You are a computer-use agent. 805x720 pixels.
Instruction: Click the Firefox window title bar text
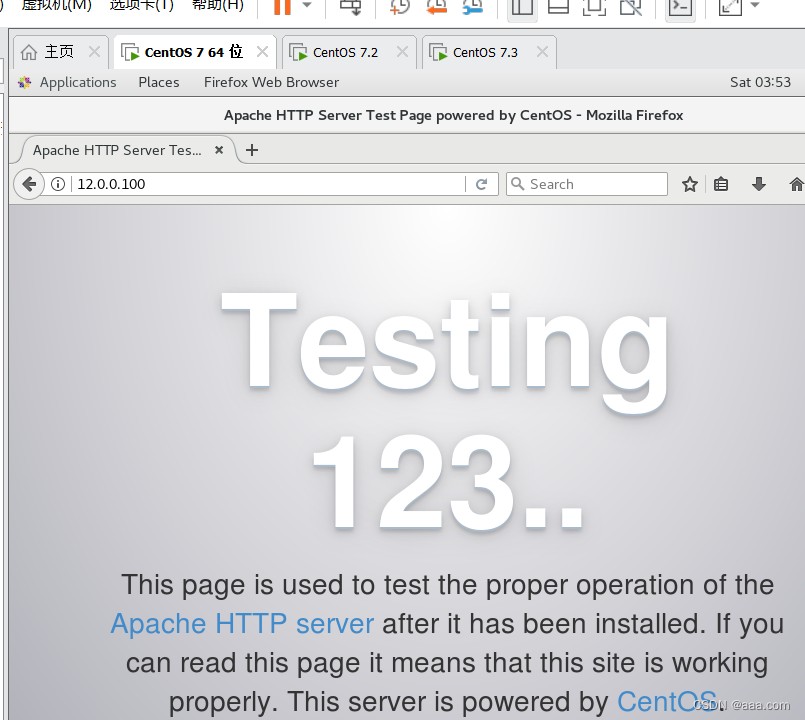(x=453, y=115)
